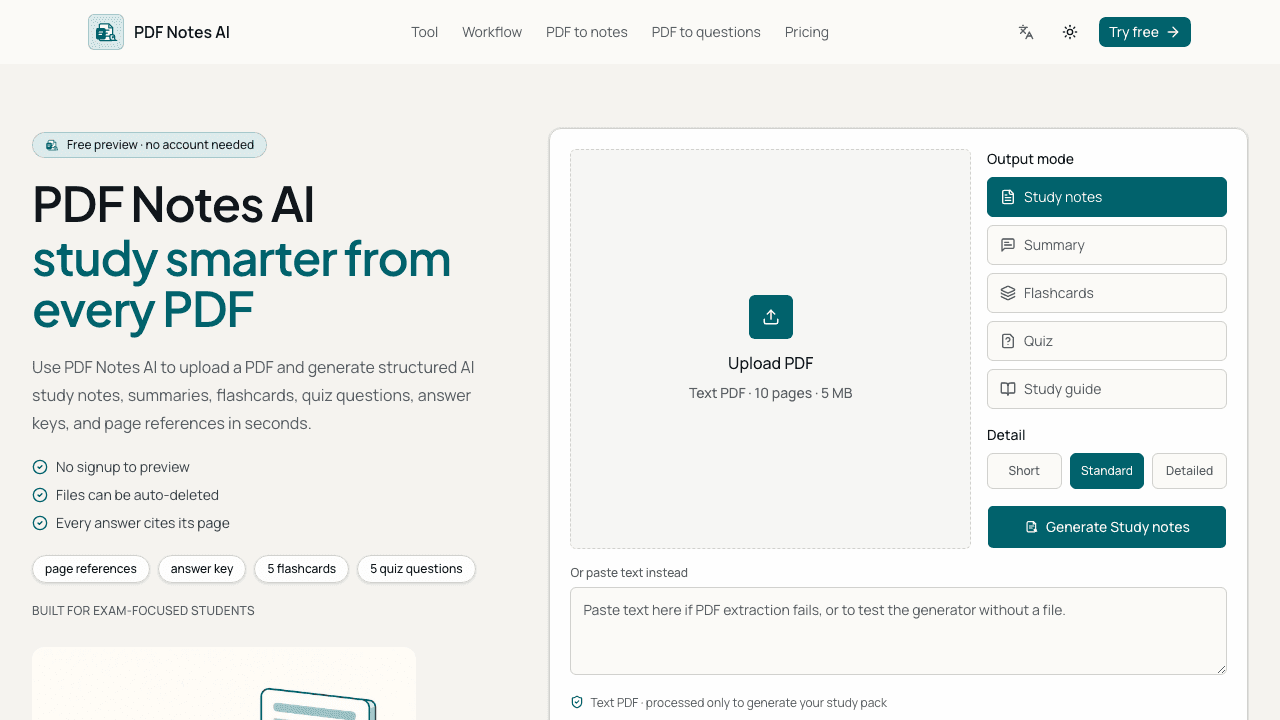Click the Or paste text instead label
Screen dimensions: 1280x720
[x=629, y=573]
